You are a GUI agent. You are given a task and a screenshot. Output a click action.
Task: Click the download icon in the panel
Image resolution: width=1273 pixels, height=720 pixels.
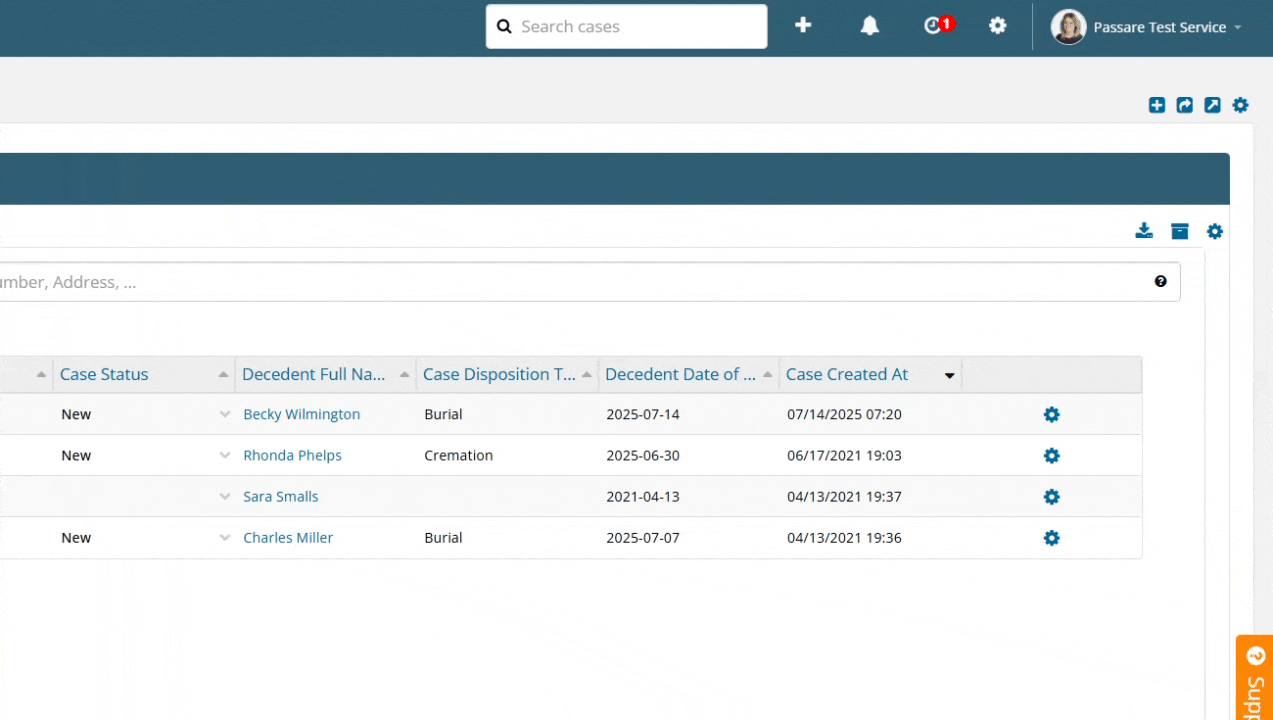pyautogui.click(x=1144, y=231)
